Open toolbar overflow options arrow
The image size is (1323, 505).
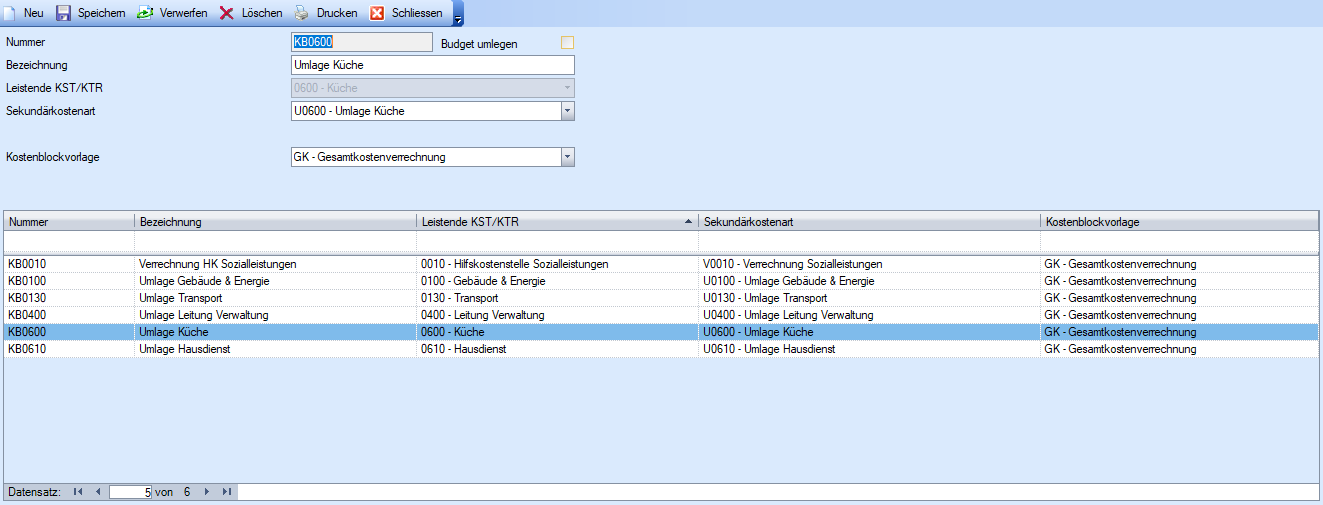(x=458, y=19)
